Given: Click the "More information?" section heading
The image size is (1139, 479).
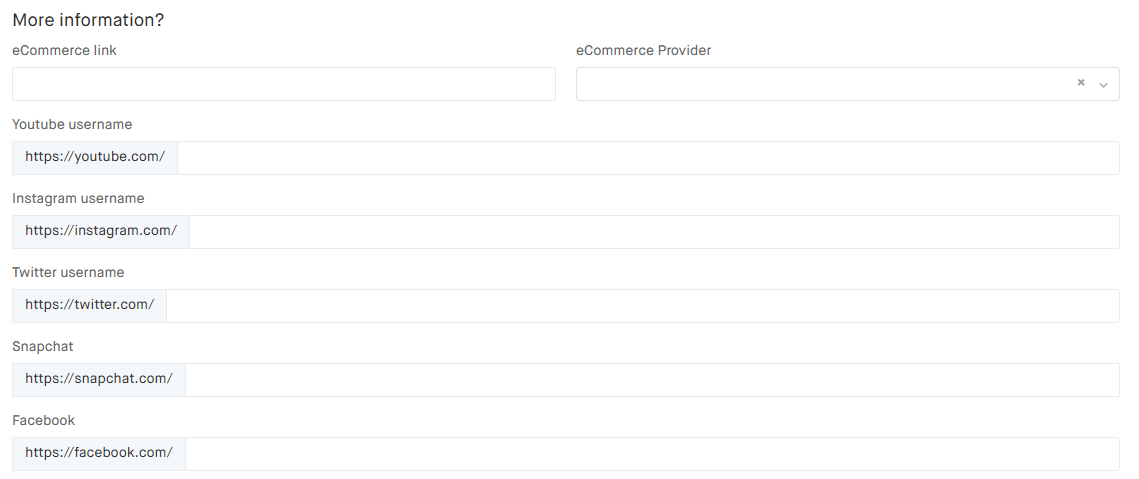Looking at the screenshot, I should pyautogui.click(x=88, y=20).
